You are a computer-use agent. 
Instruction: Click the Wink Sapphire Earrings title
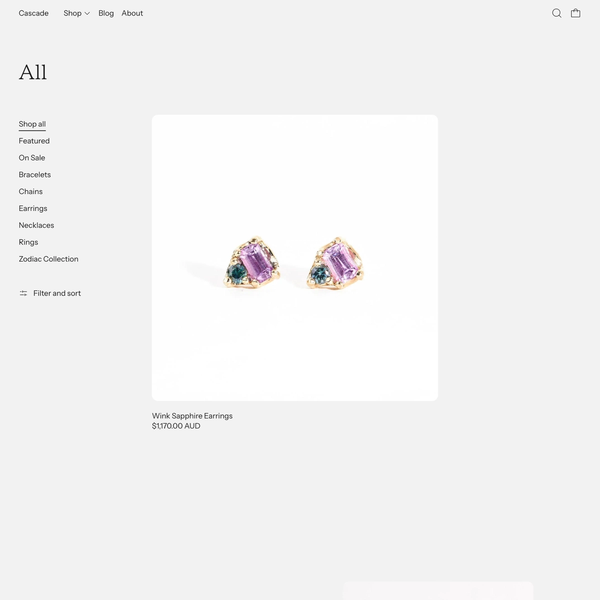point(192,416)
